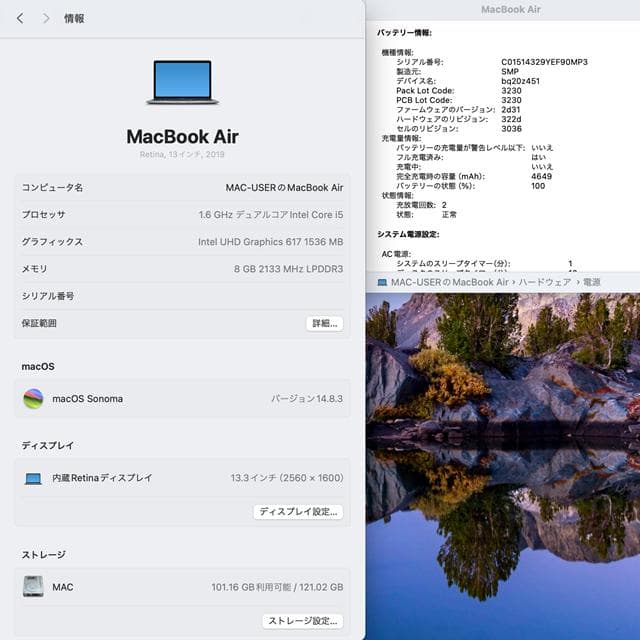Click the フル充電済み: label

(420, 157)
